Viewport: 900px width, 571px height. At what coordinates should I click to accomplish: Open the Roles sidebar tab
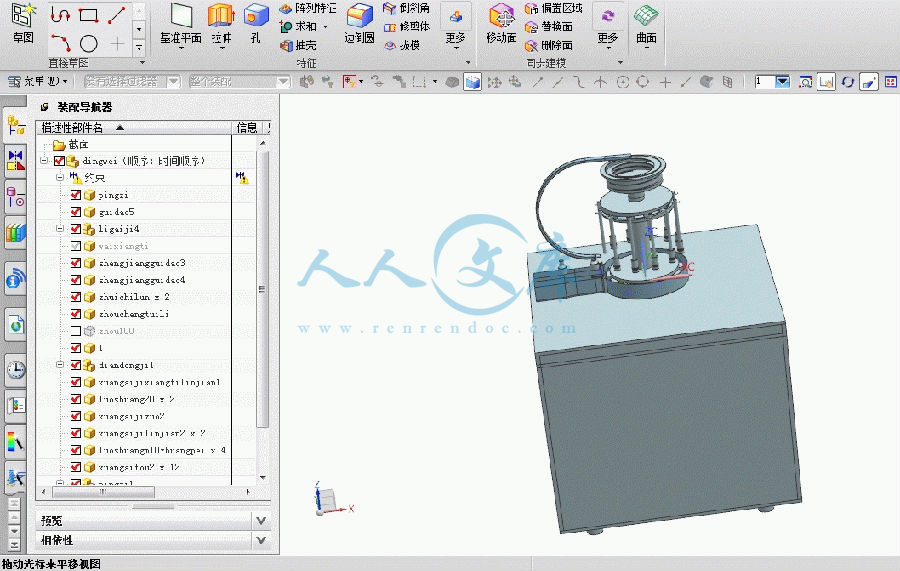pyautogui.click(x=15, y=406)
